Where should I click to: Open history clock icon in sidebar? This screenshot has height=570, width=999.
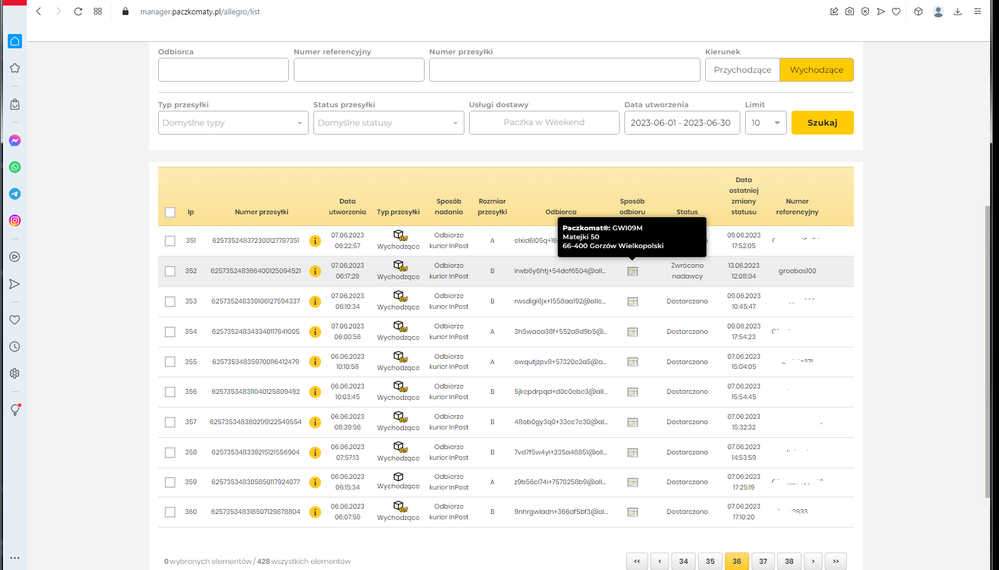[15, 347]
